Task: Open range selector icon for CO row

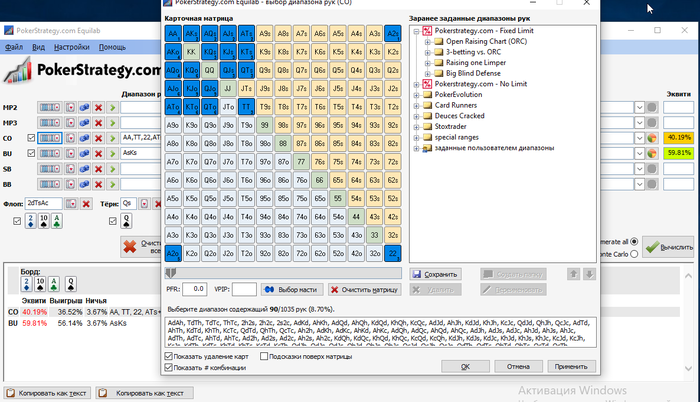Action: (x=50, y=138)
